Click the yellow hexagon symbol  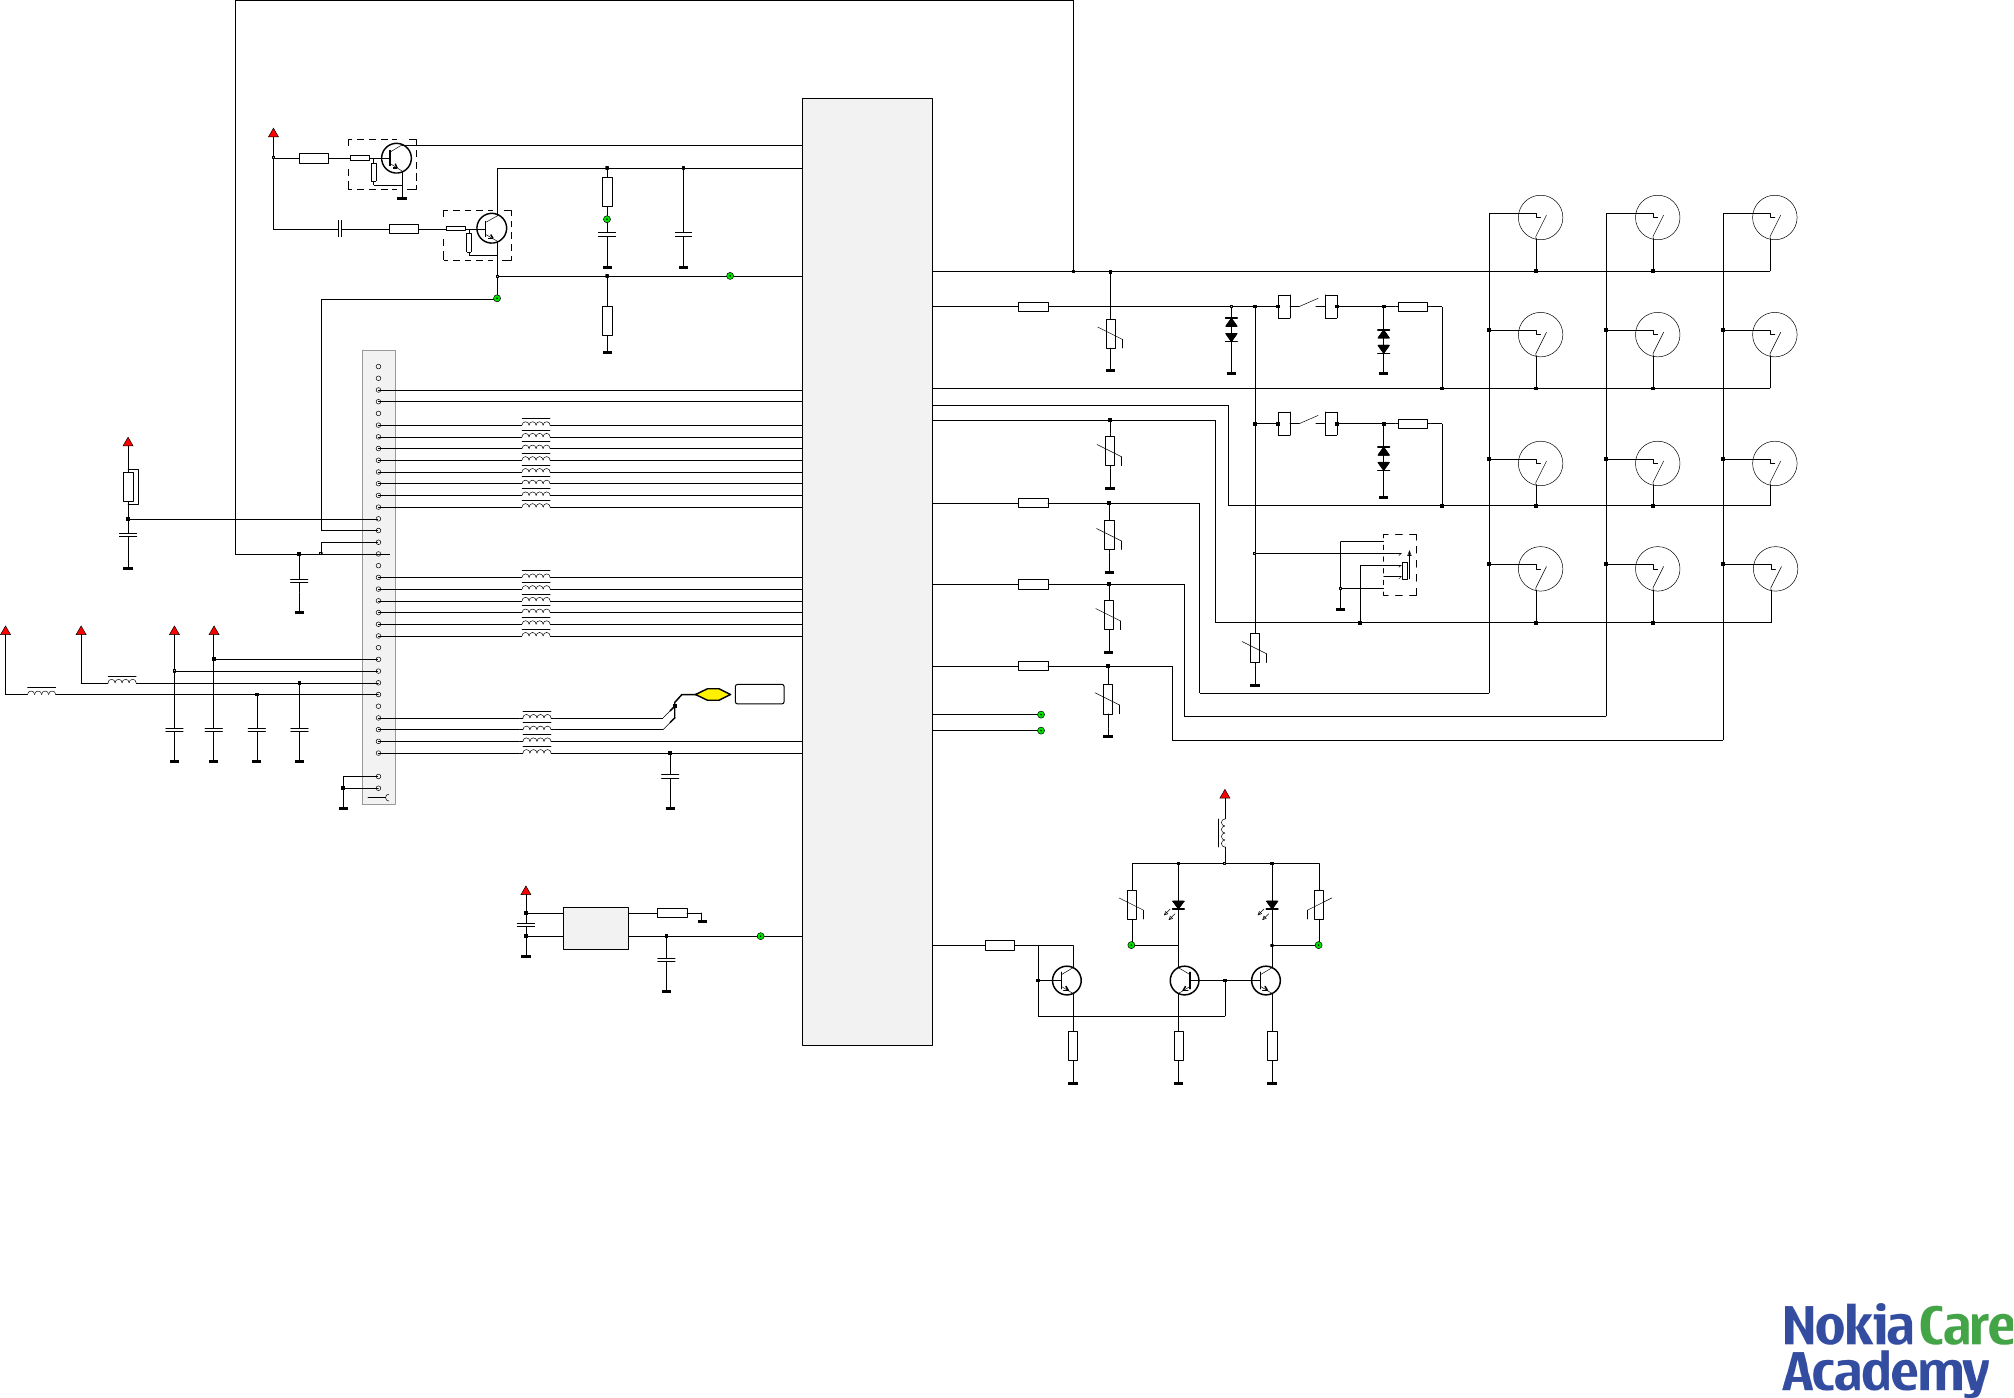click(x=713, y=694)
